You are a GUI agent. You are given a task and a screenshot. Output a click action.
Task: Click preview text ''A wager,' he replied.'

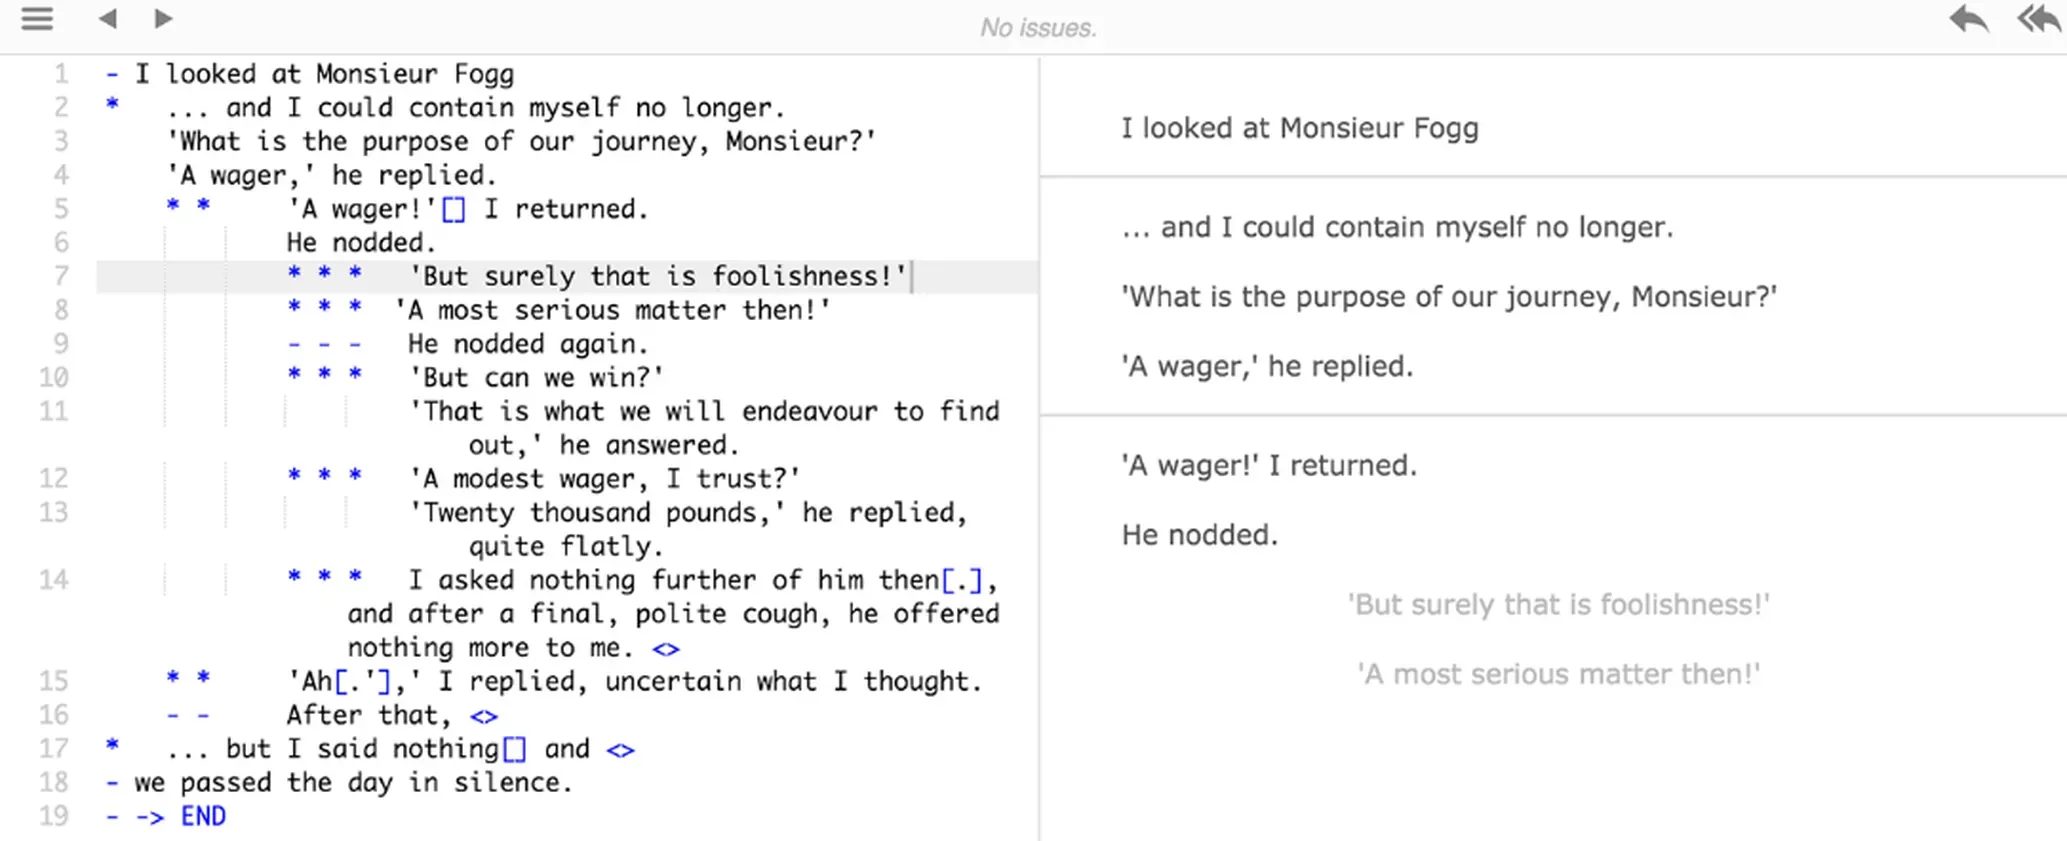click(1267, 366)
